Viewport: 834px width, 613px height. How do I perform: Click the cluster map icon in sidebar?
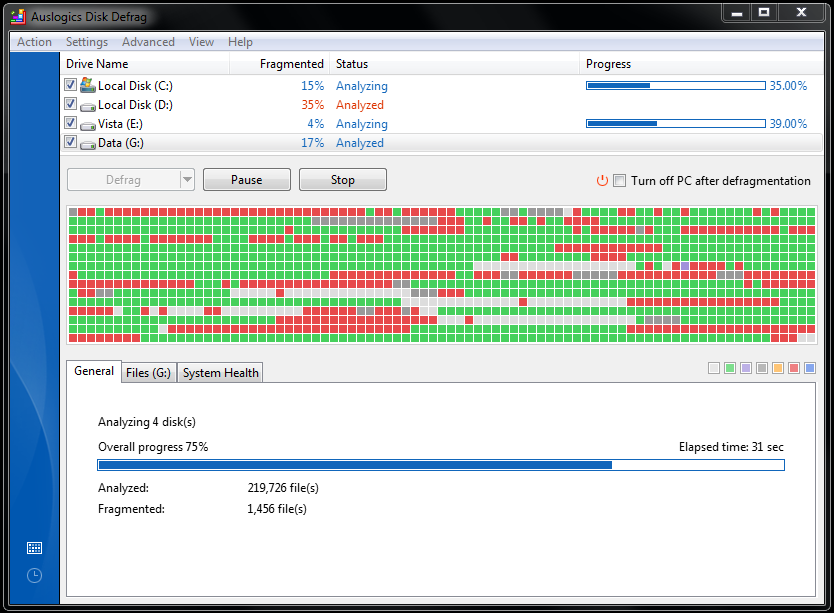click(35, 548)
